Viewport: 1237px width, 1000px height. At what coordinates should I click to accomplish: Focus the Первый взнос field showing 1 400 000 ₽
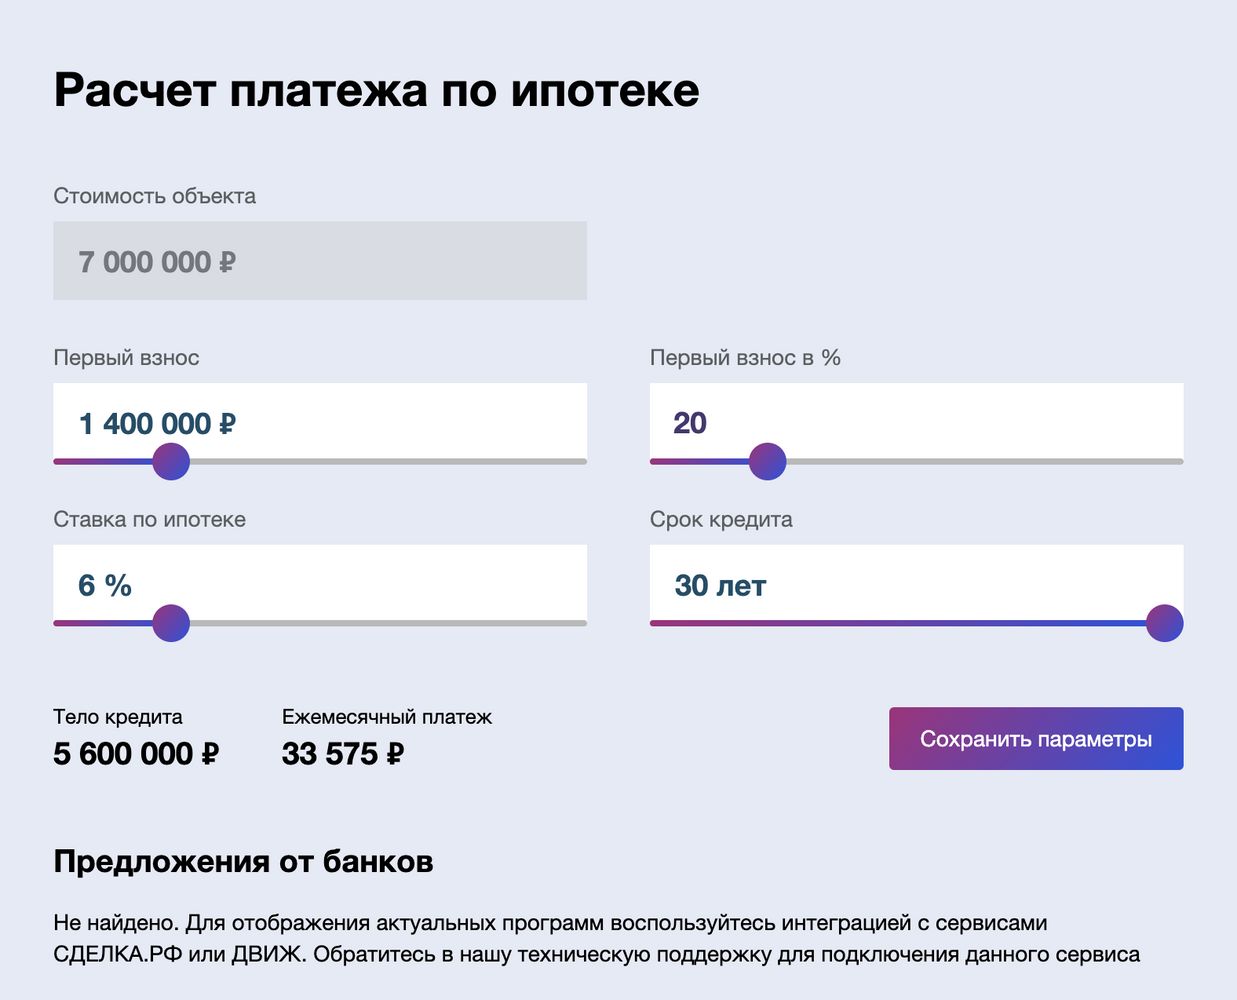click(x=320, y=421)
